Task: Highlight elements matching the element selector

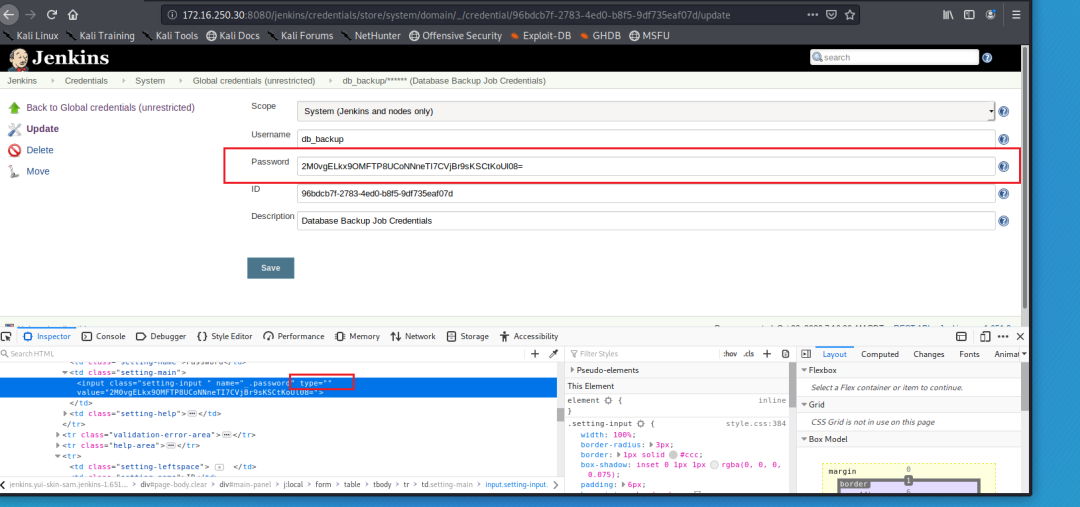Action: coord(608,400)
